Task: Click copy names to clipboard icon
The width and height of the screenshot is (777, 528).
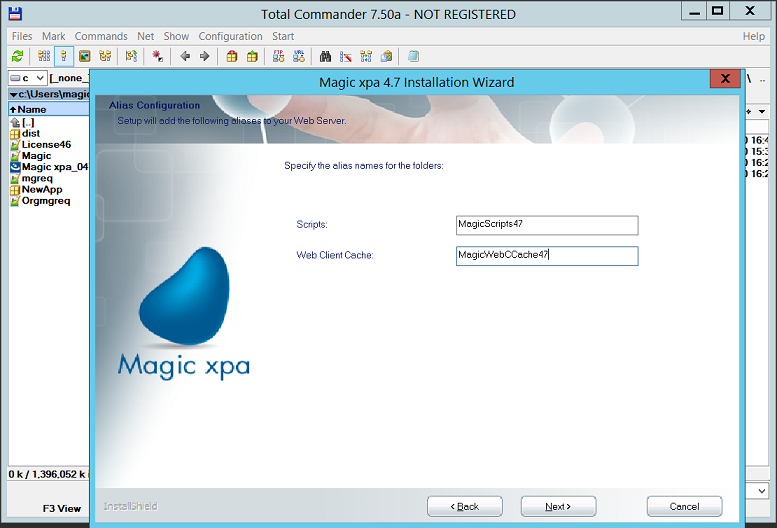Action: pos(387,56)
